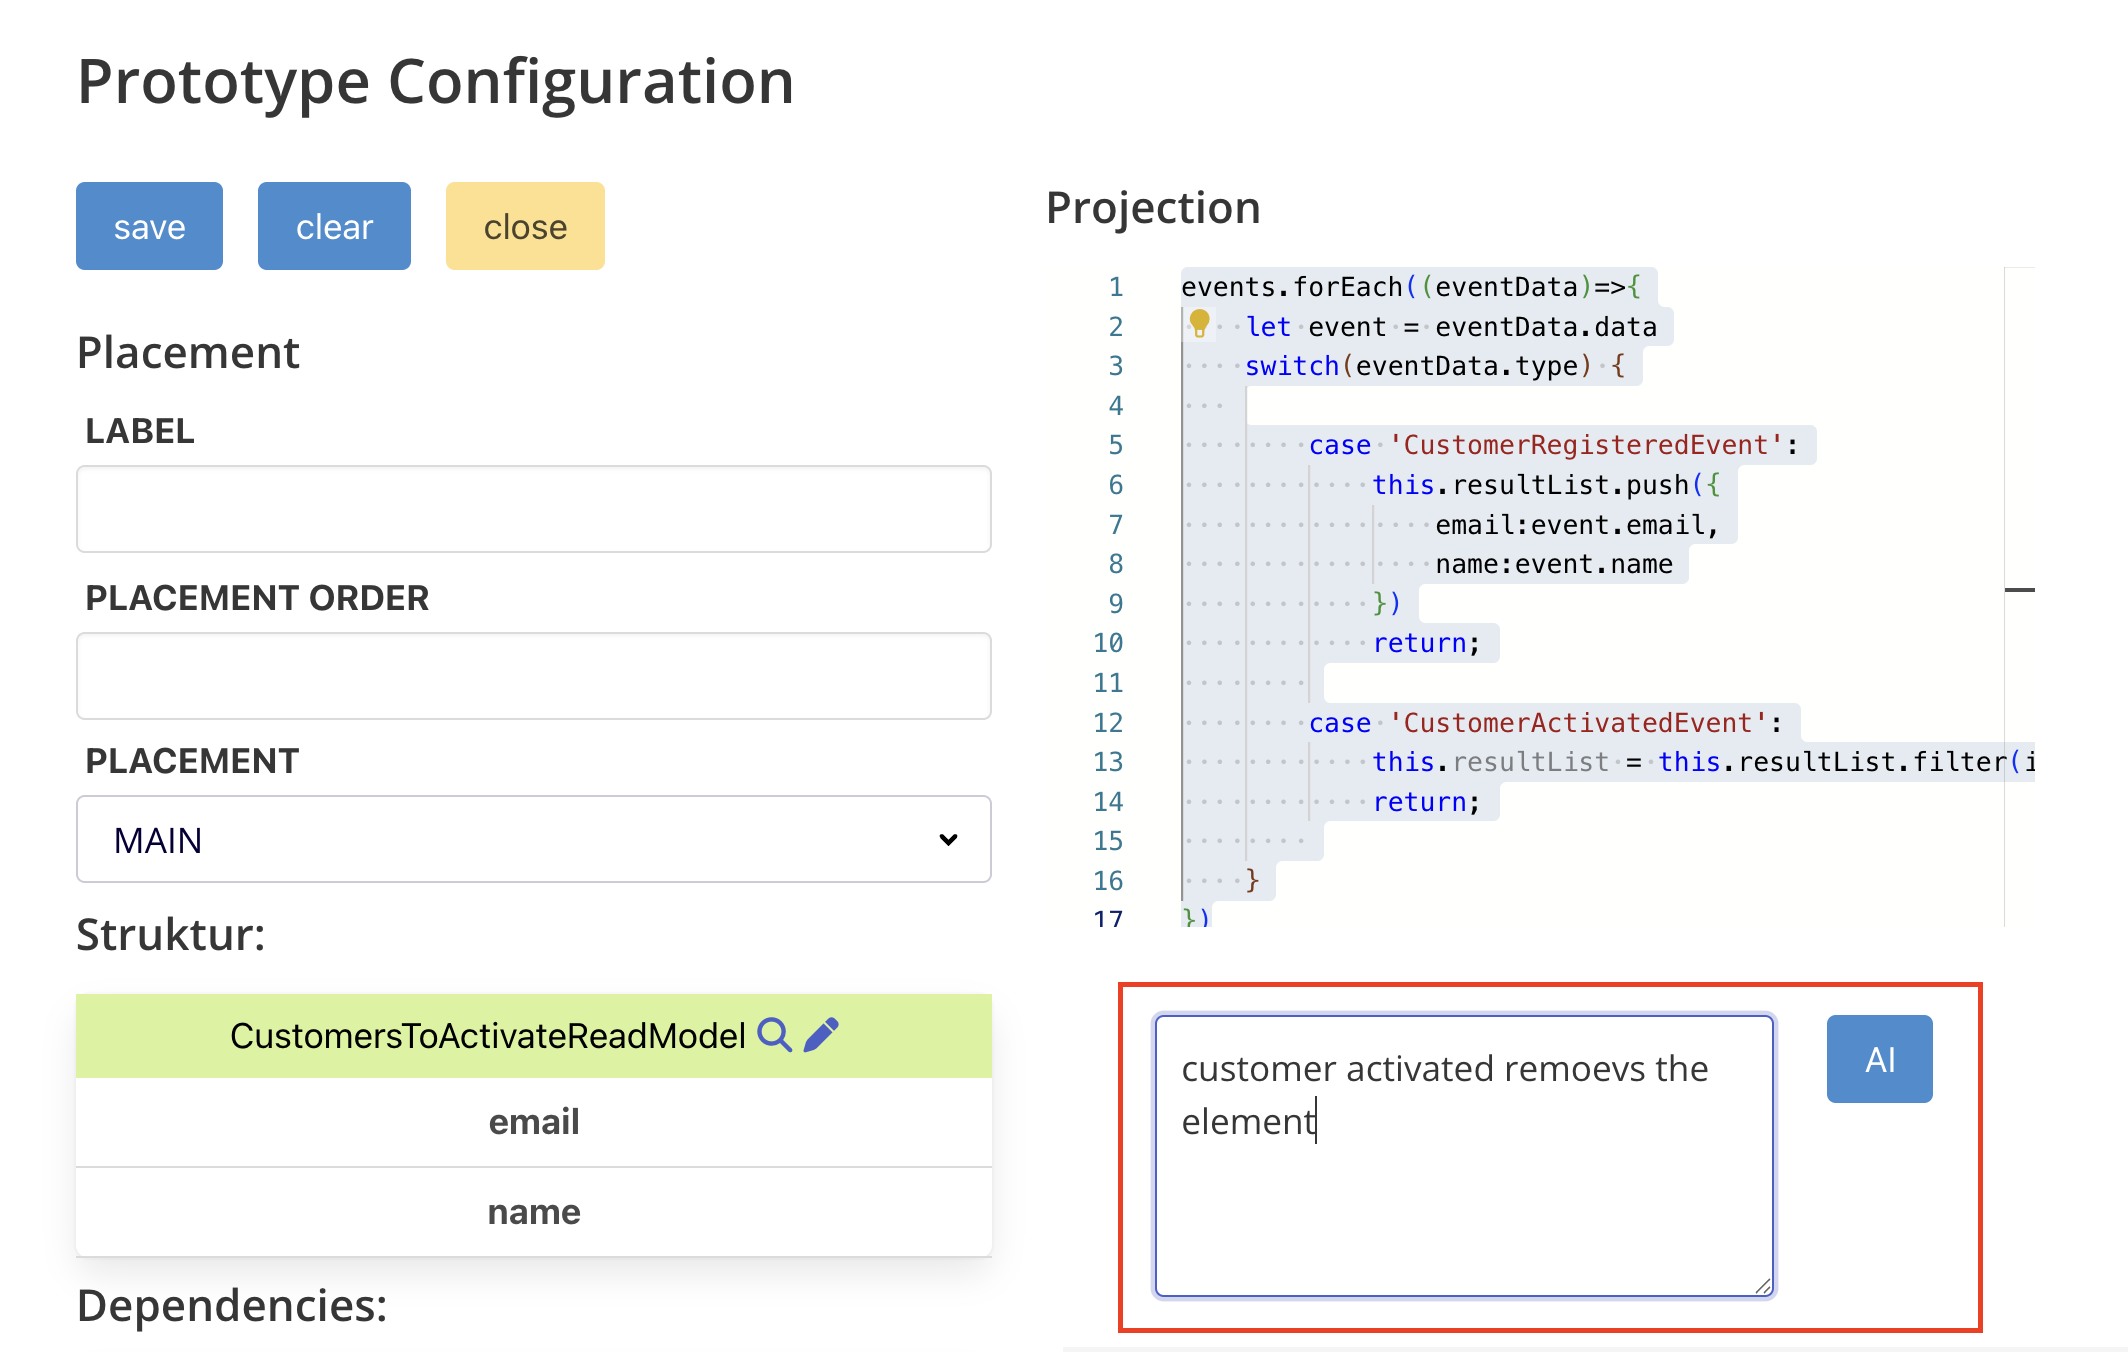
Task: Click the CustomersToActivateReadModel header row
Action: click(x=486, y=1036)
